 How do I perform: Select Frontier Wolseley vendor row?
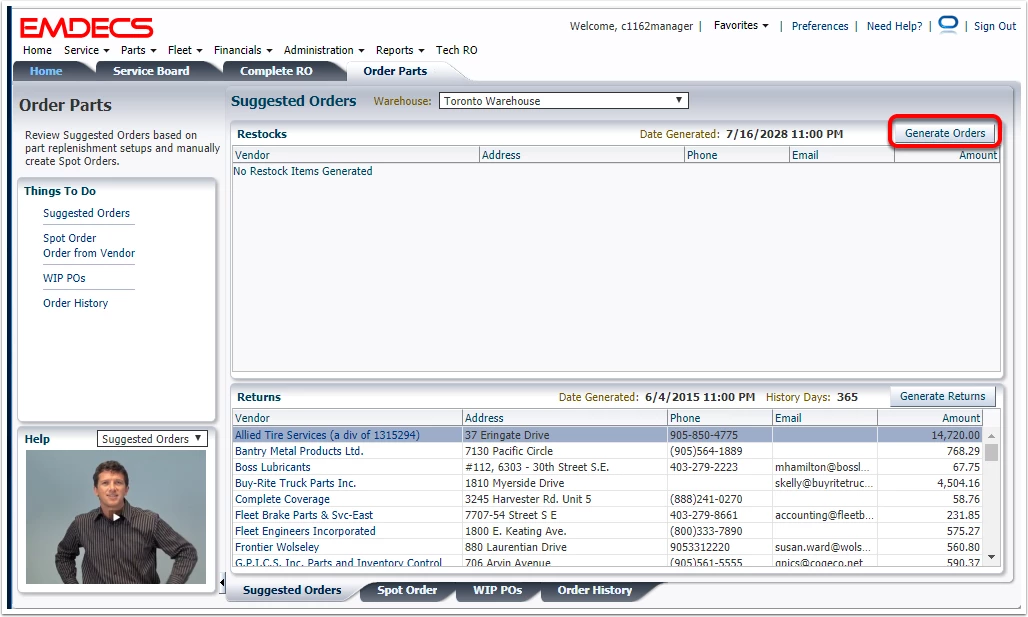608,547
